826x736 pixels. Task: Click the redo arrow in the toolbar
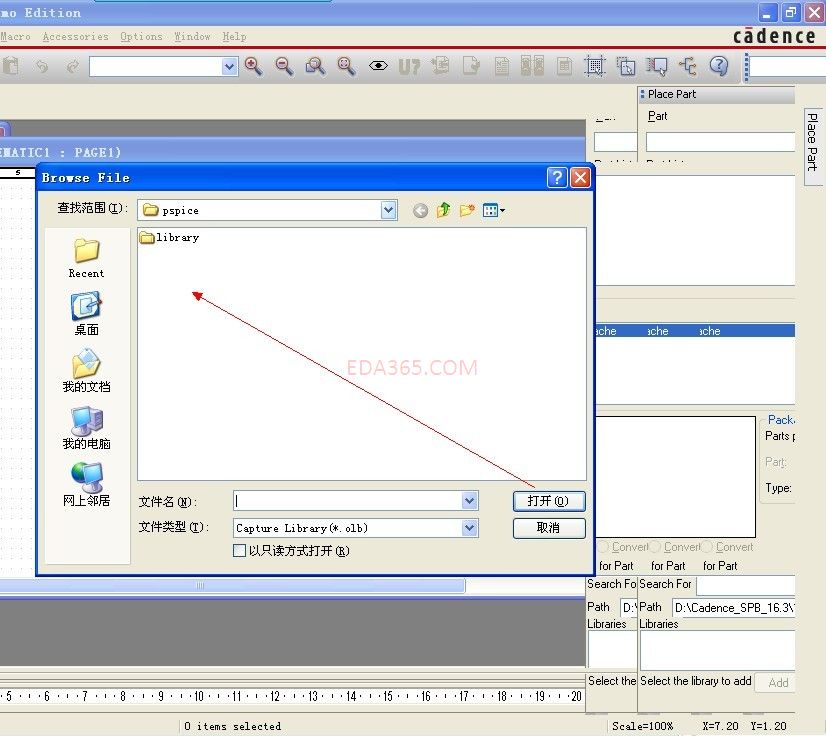[x=73, y=66]
